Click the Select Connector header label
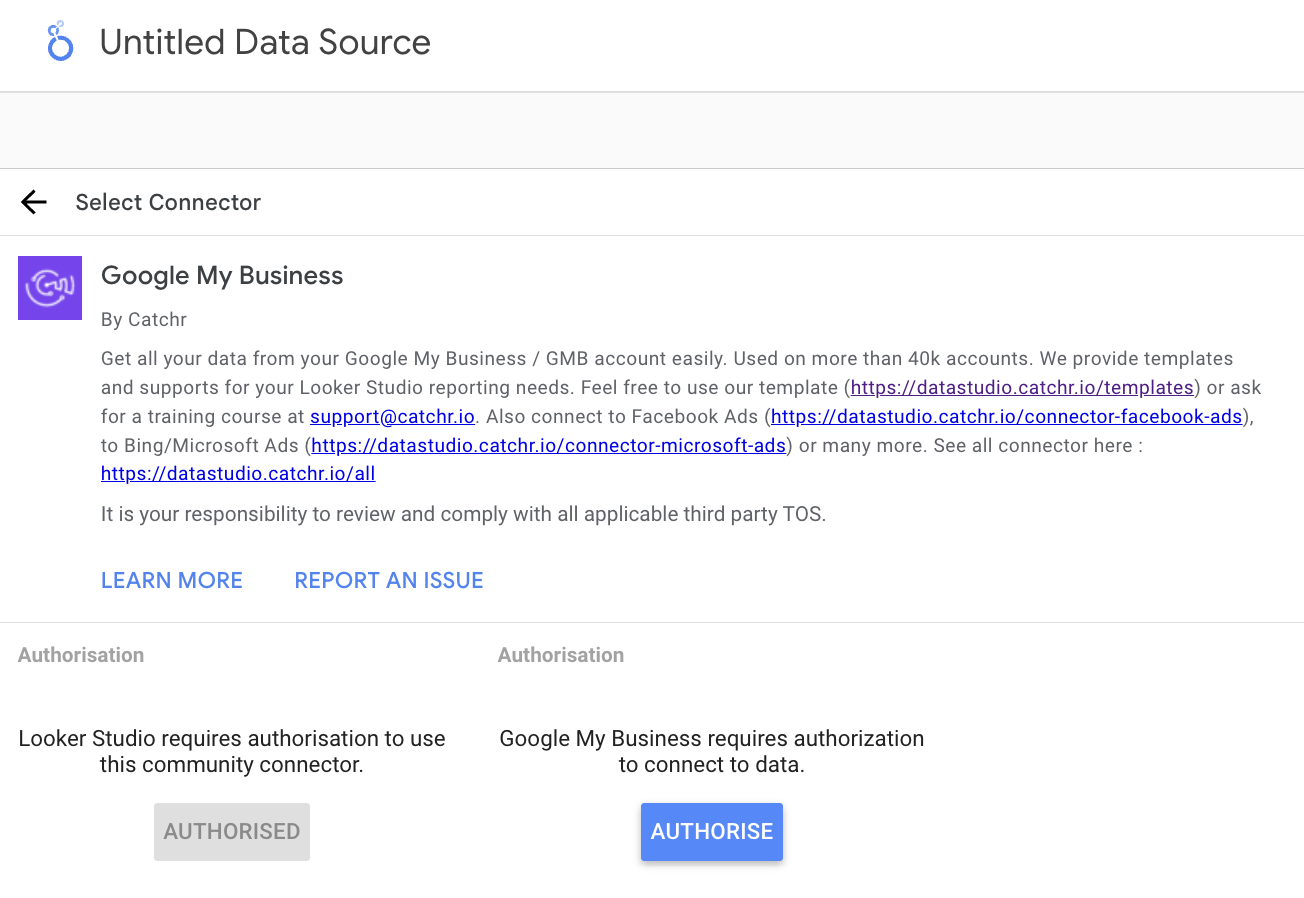1304x898 pixels. tap(167, 202)
